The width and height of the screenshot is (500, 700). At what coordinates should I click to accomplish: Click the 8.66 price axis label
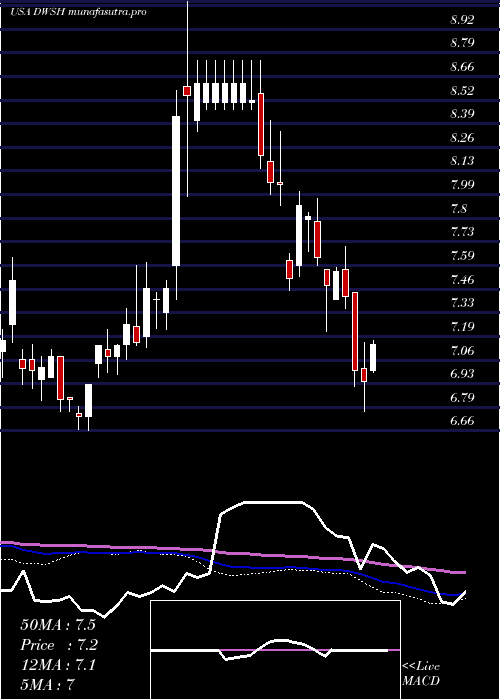point(462,67)
